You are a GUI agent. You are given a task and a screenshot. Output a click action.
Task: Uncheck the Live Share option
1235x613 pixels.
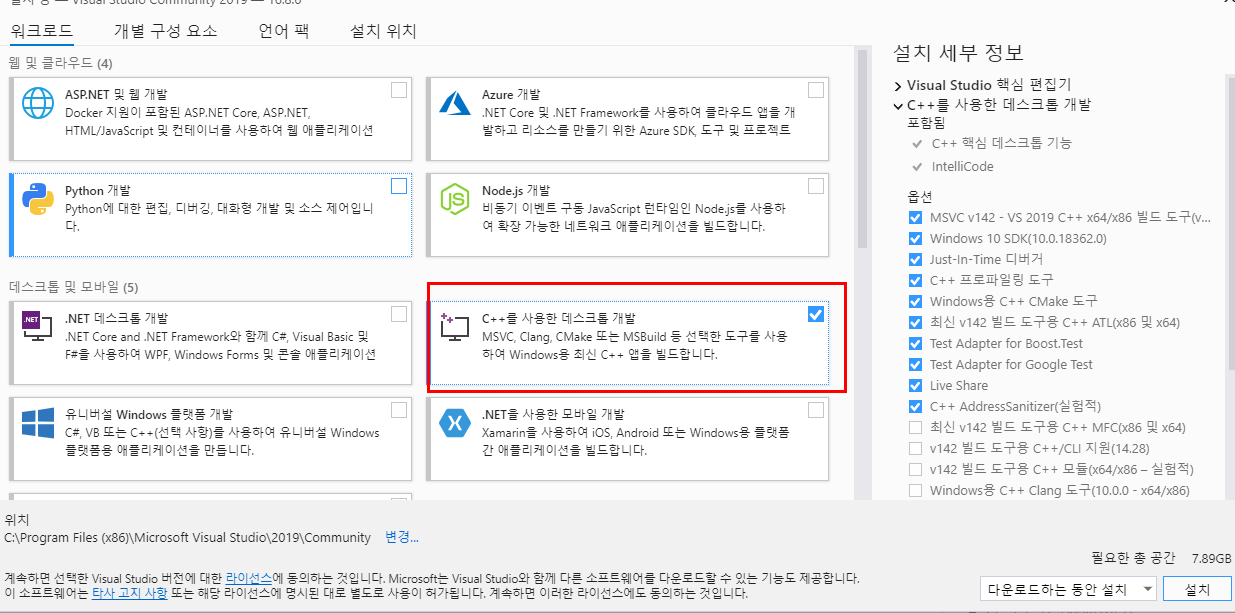tap(915, 385)
